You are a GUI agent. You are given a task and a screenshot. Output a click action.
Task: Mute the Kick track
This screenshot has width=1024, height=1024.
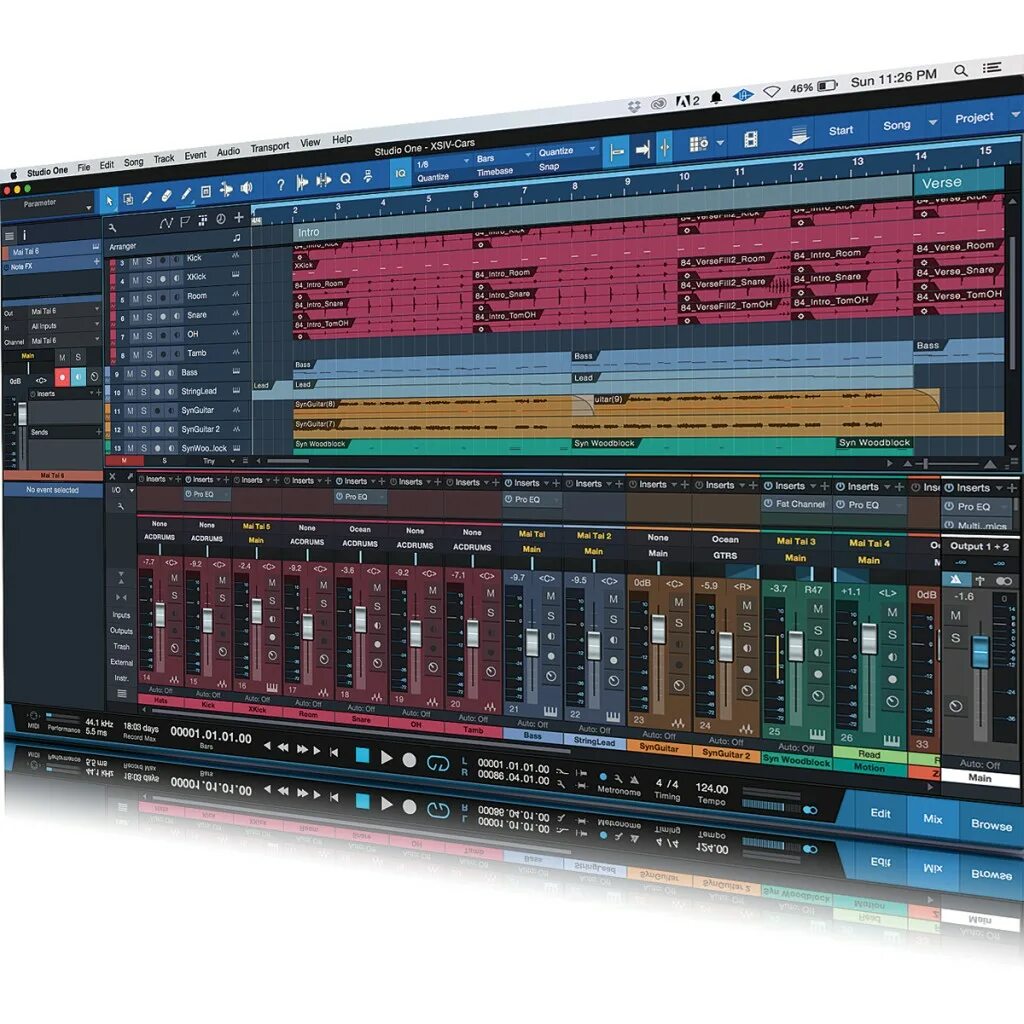tap(135, 261)
